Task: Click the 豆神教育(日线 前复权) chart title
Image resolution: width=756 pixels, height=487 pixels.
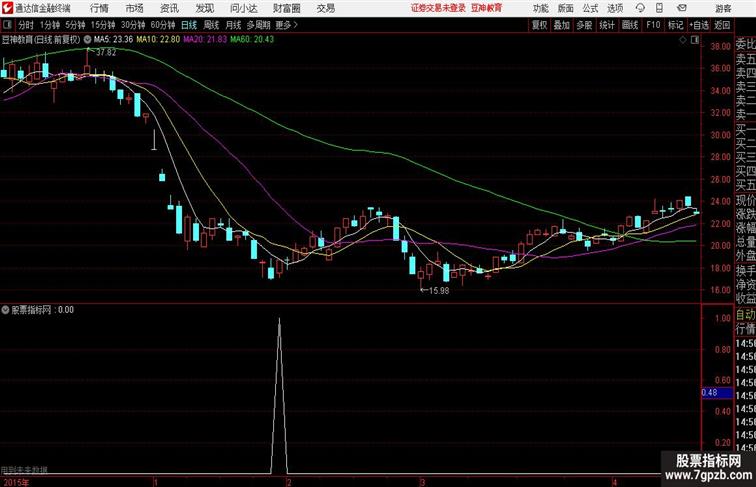Action: [40, 40]
